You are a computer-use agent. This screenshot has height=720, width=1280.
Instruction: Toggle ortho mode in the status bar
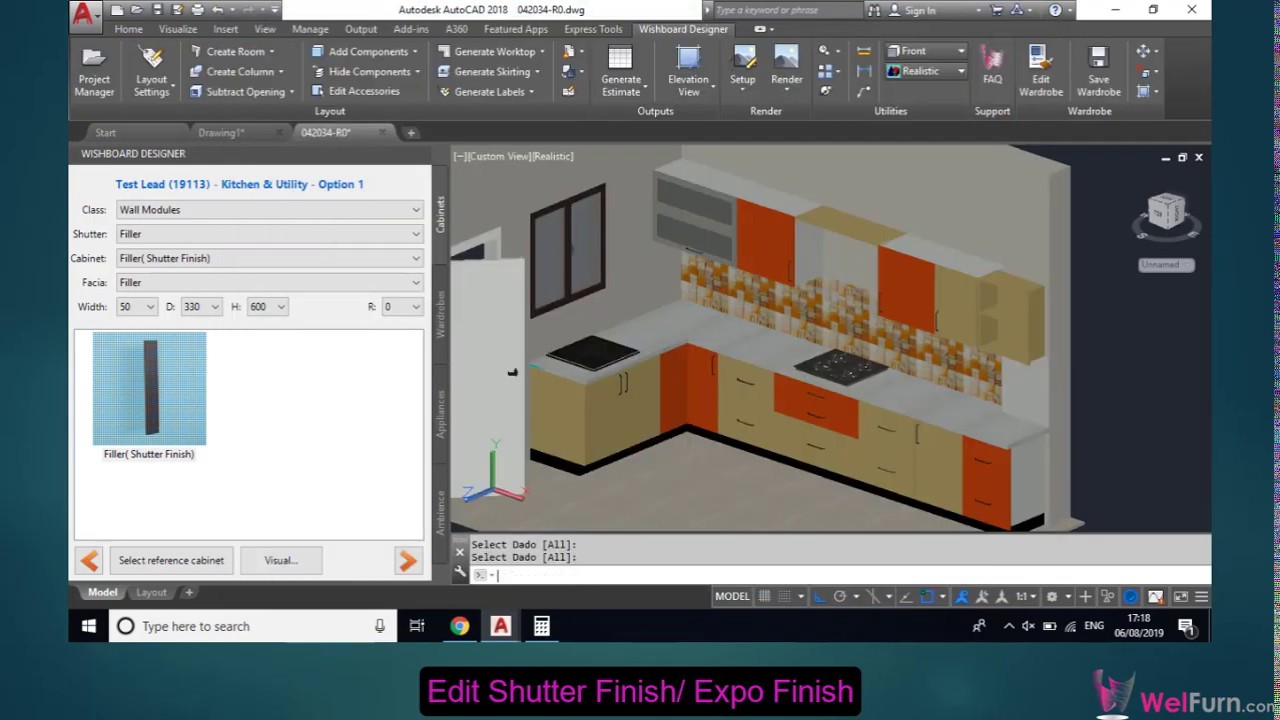coord(819,597)
